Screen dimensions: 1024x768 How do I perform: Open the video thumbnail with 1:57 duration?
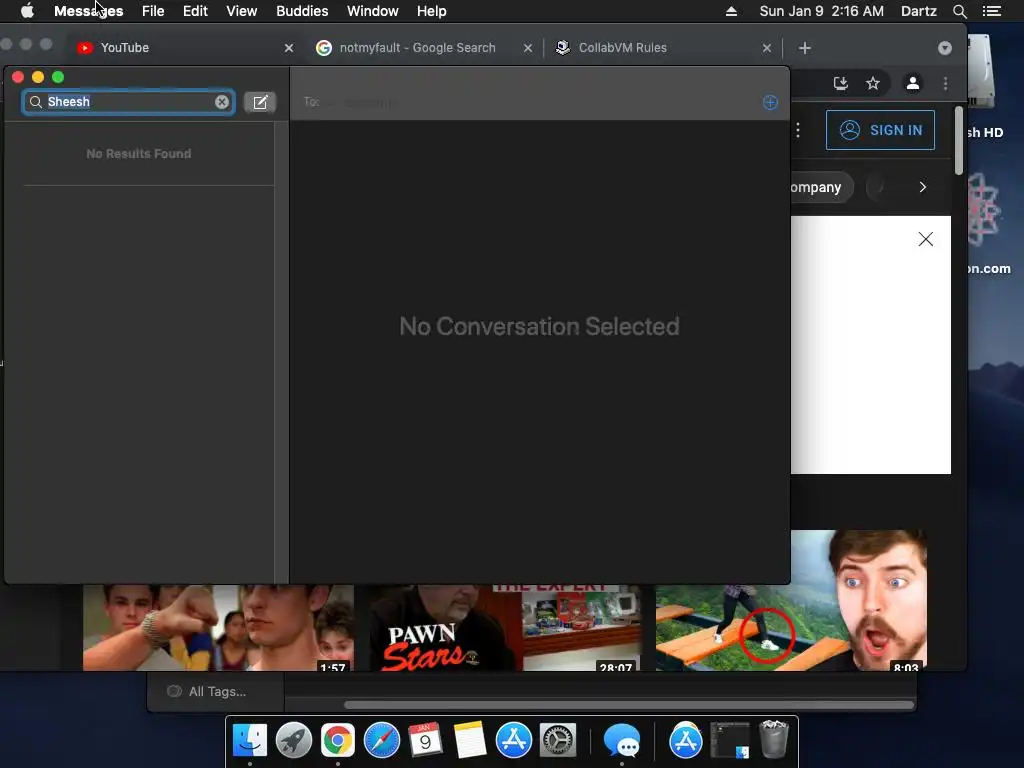pos(218,628)
